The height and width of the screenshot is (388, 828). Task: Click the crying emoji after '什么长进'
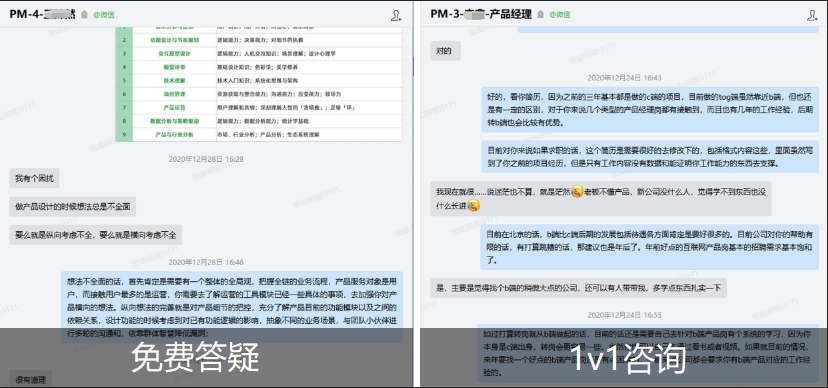pyautogui.click(x=474, y=205)
